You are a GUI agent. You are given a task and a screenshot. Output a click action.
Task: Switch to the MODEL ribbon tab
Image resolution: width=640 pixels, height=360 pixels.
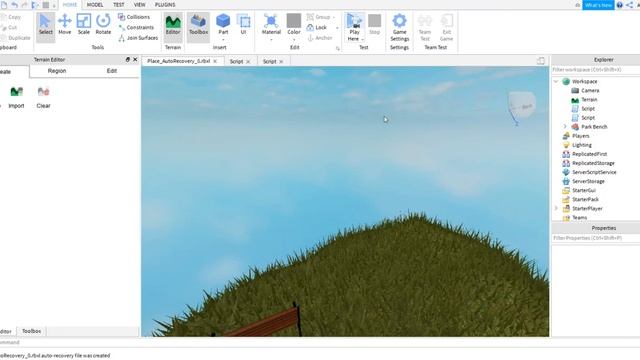tap(95, 4)
